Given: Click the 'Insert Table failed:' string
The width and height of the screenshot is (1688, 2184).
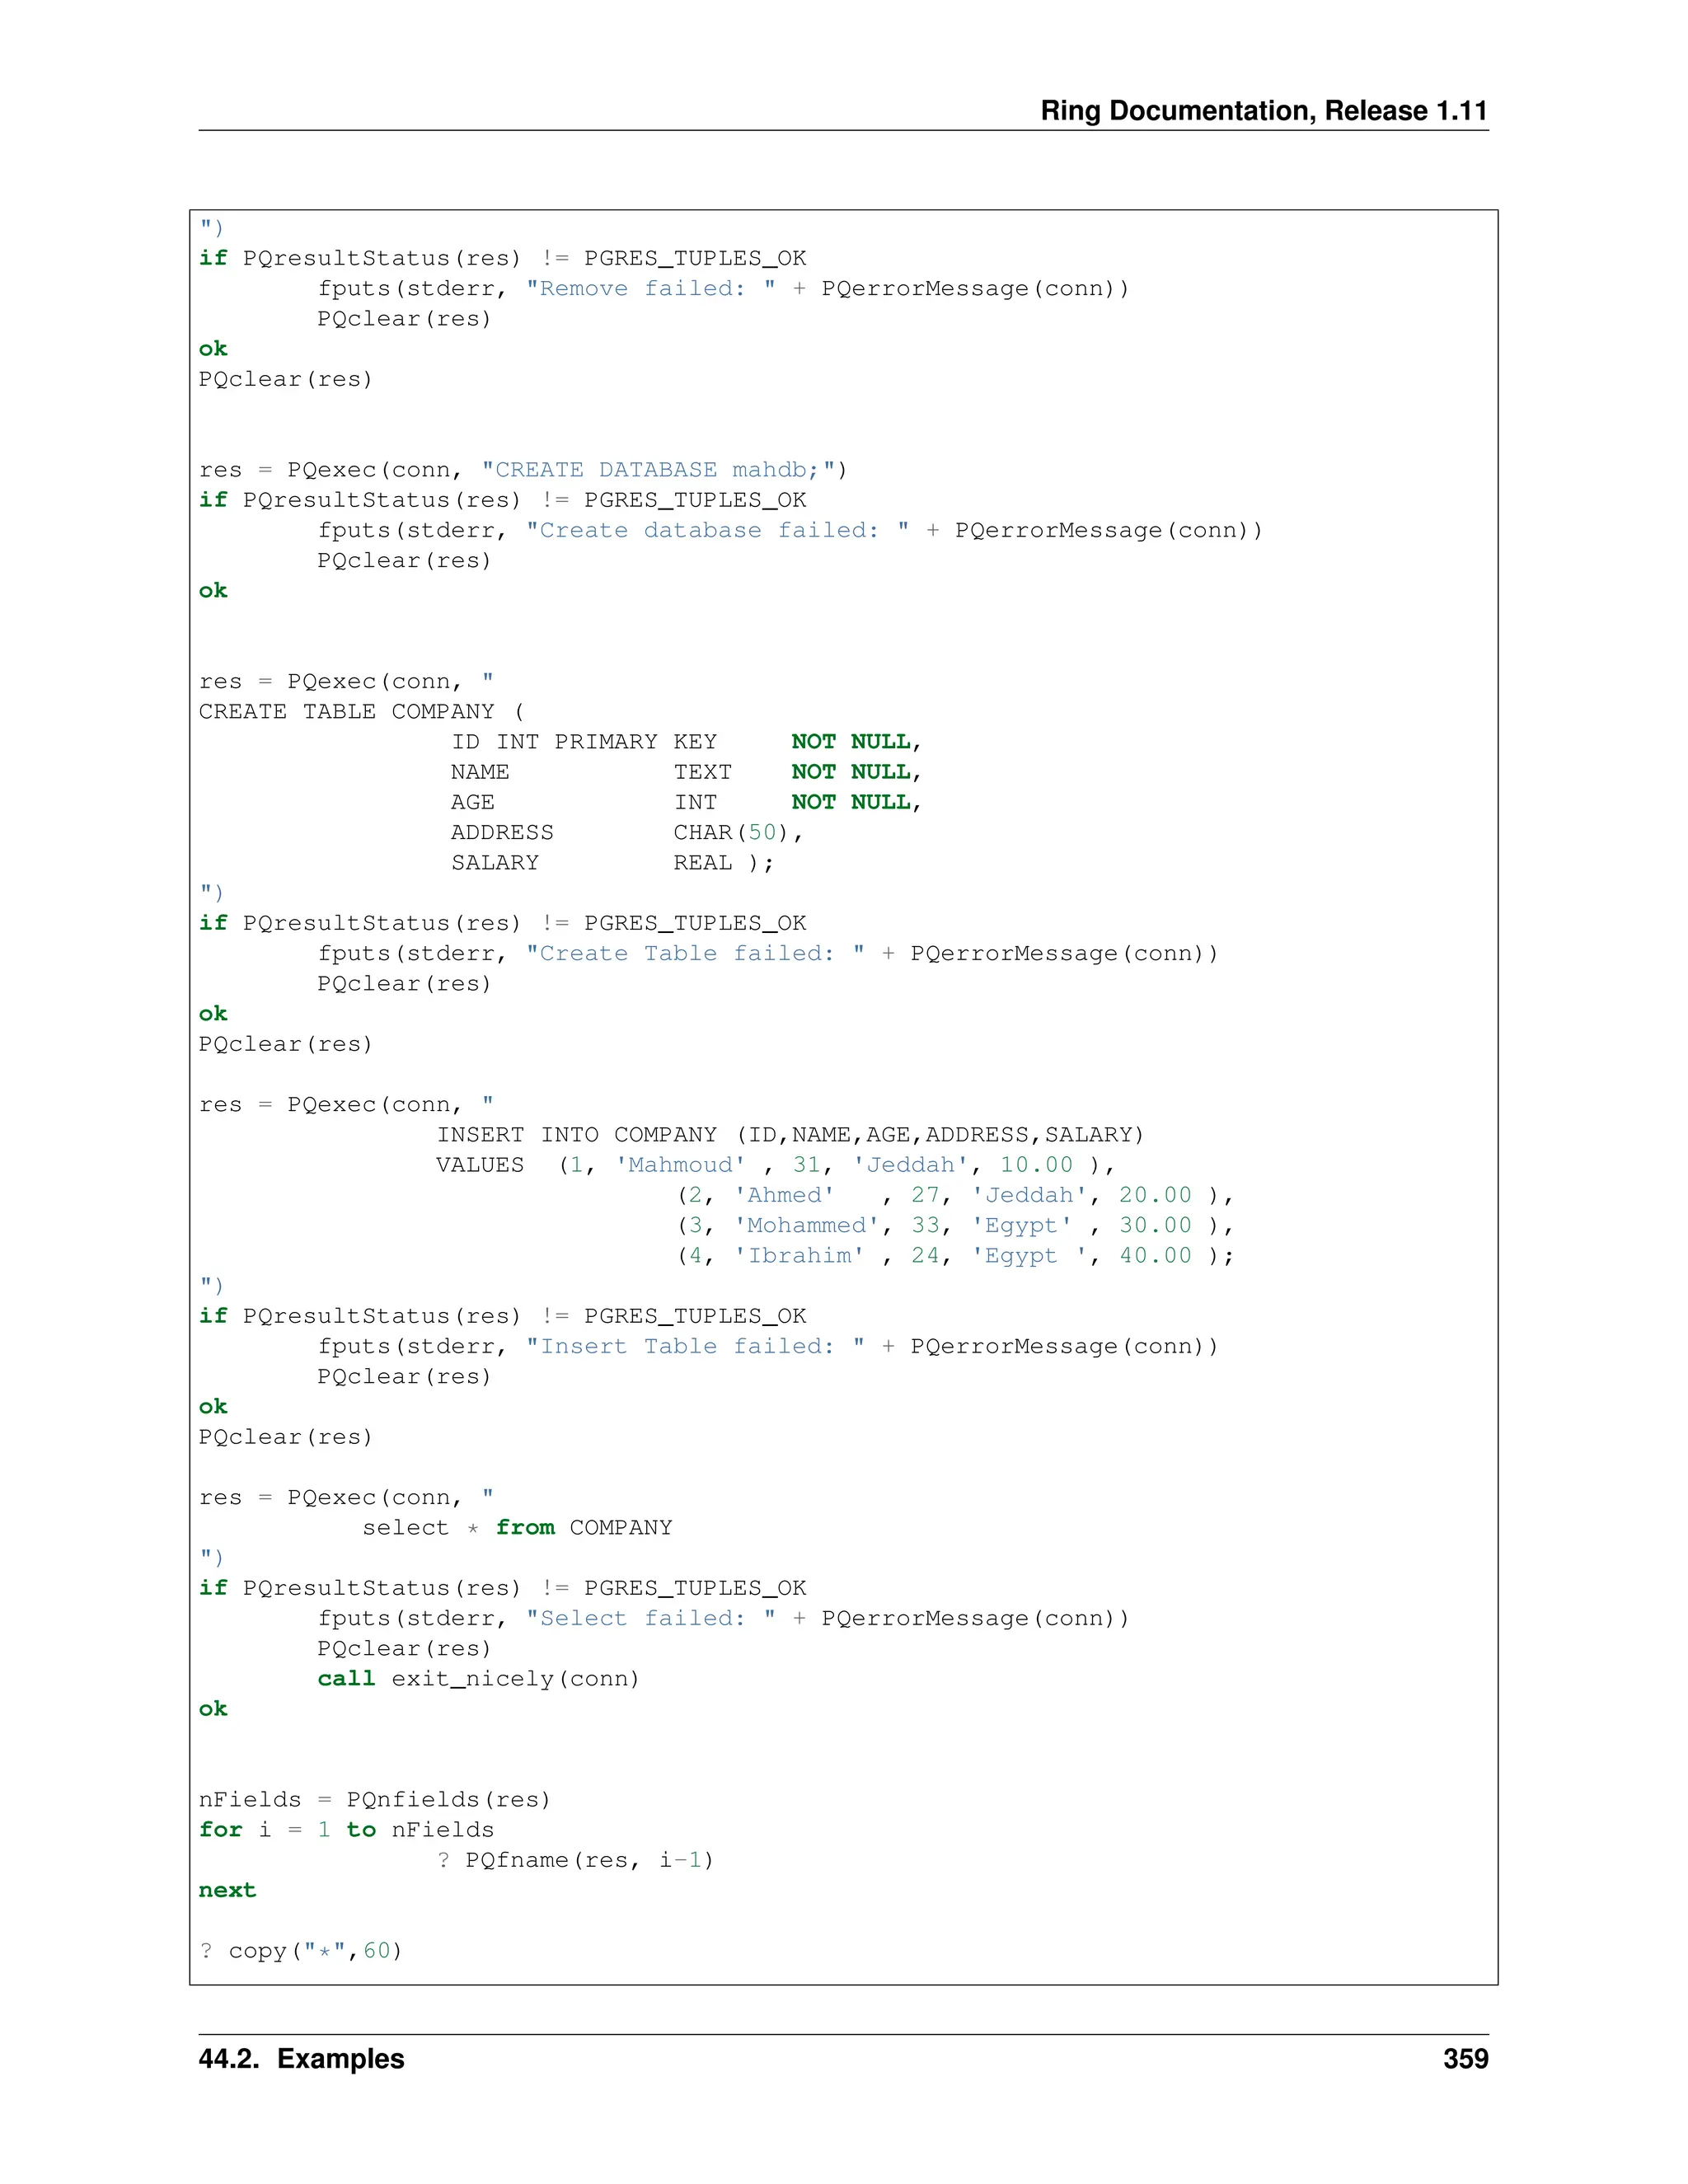Looking at the screenshot, I should pos(695,1347).
